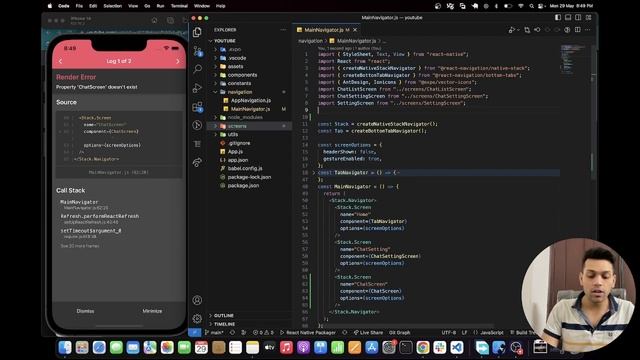Open the Terminal menu
640x360 pixels.
click(179, 6)
